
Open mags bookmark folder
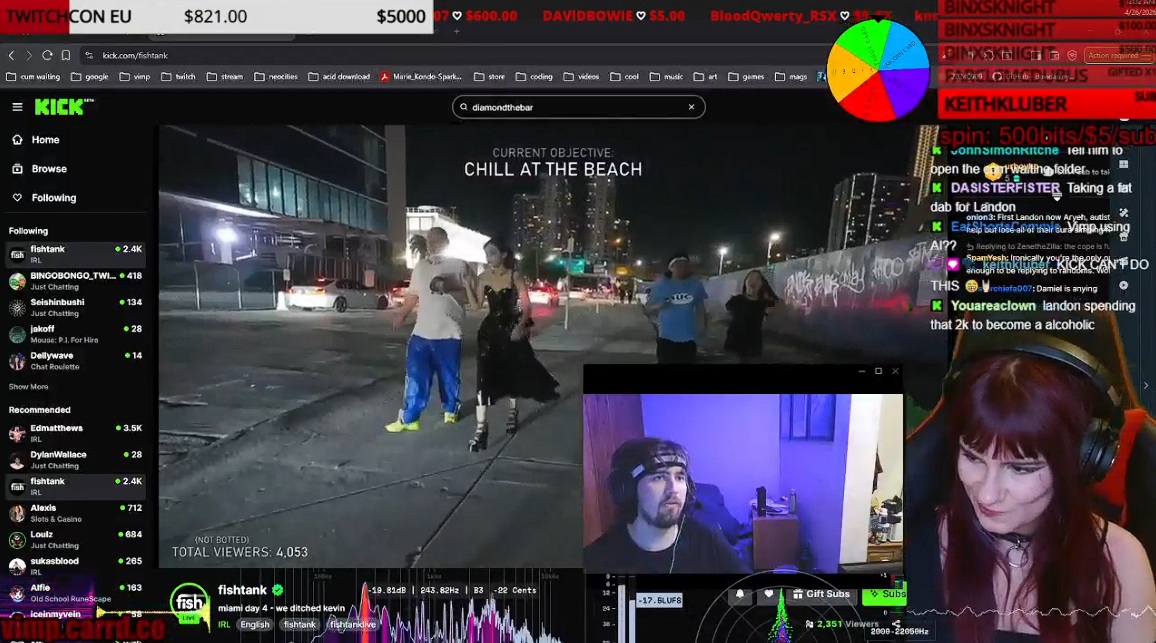click(791, 77)
